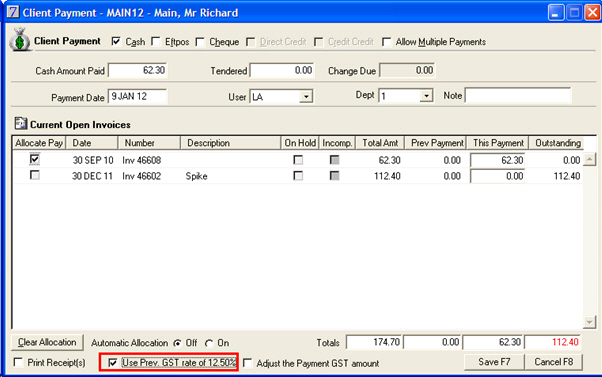The width and height of the screenshot is (602, 377).
Task: Click the Cancel F8 button
Action: [554, 362]
